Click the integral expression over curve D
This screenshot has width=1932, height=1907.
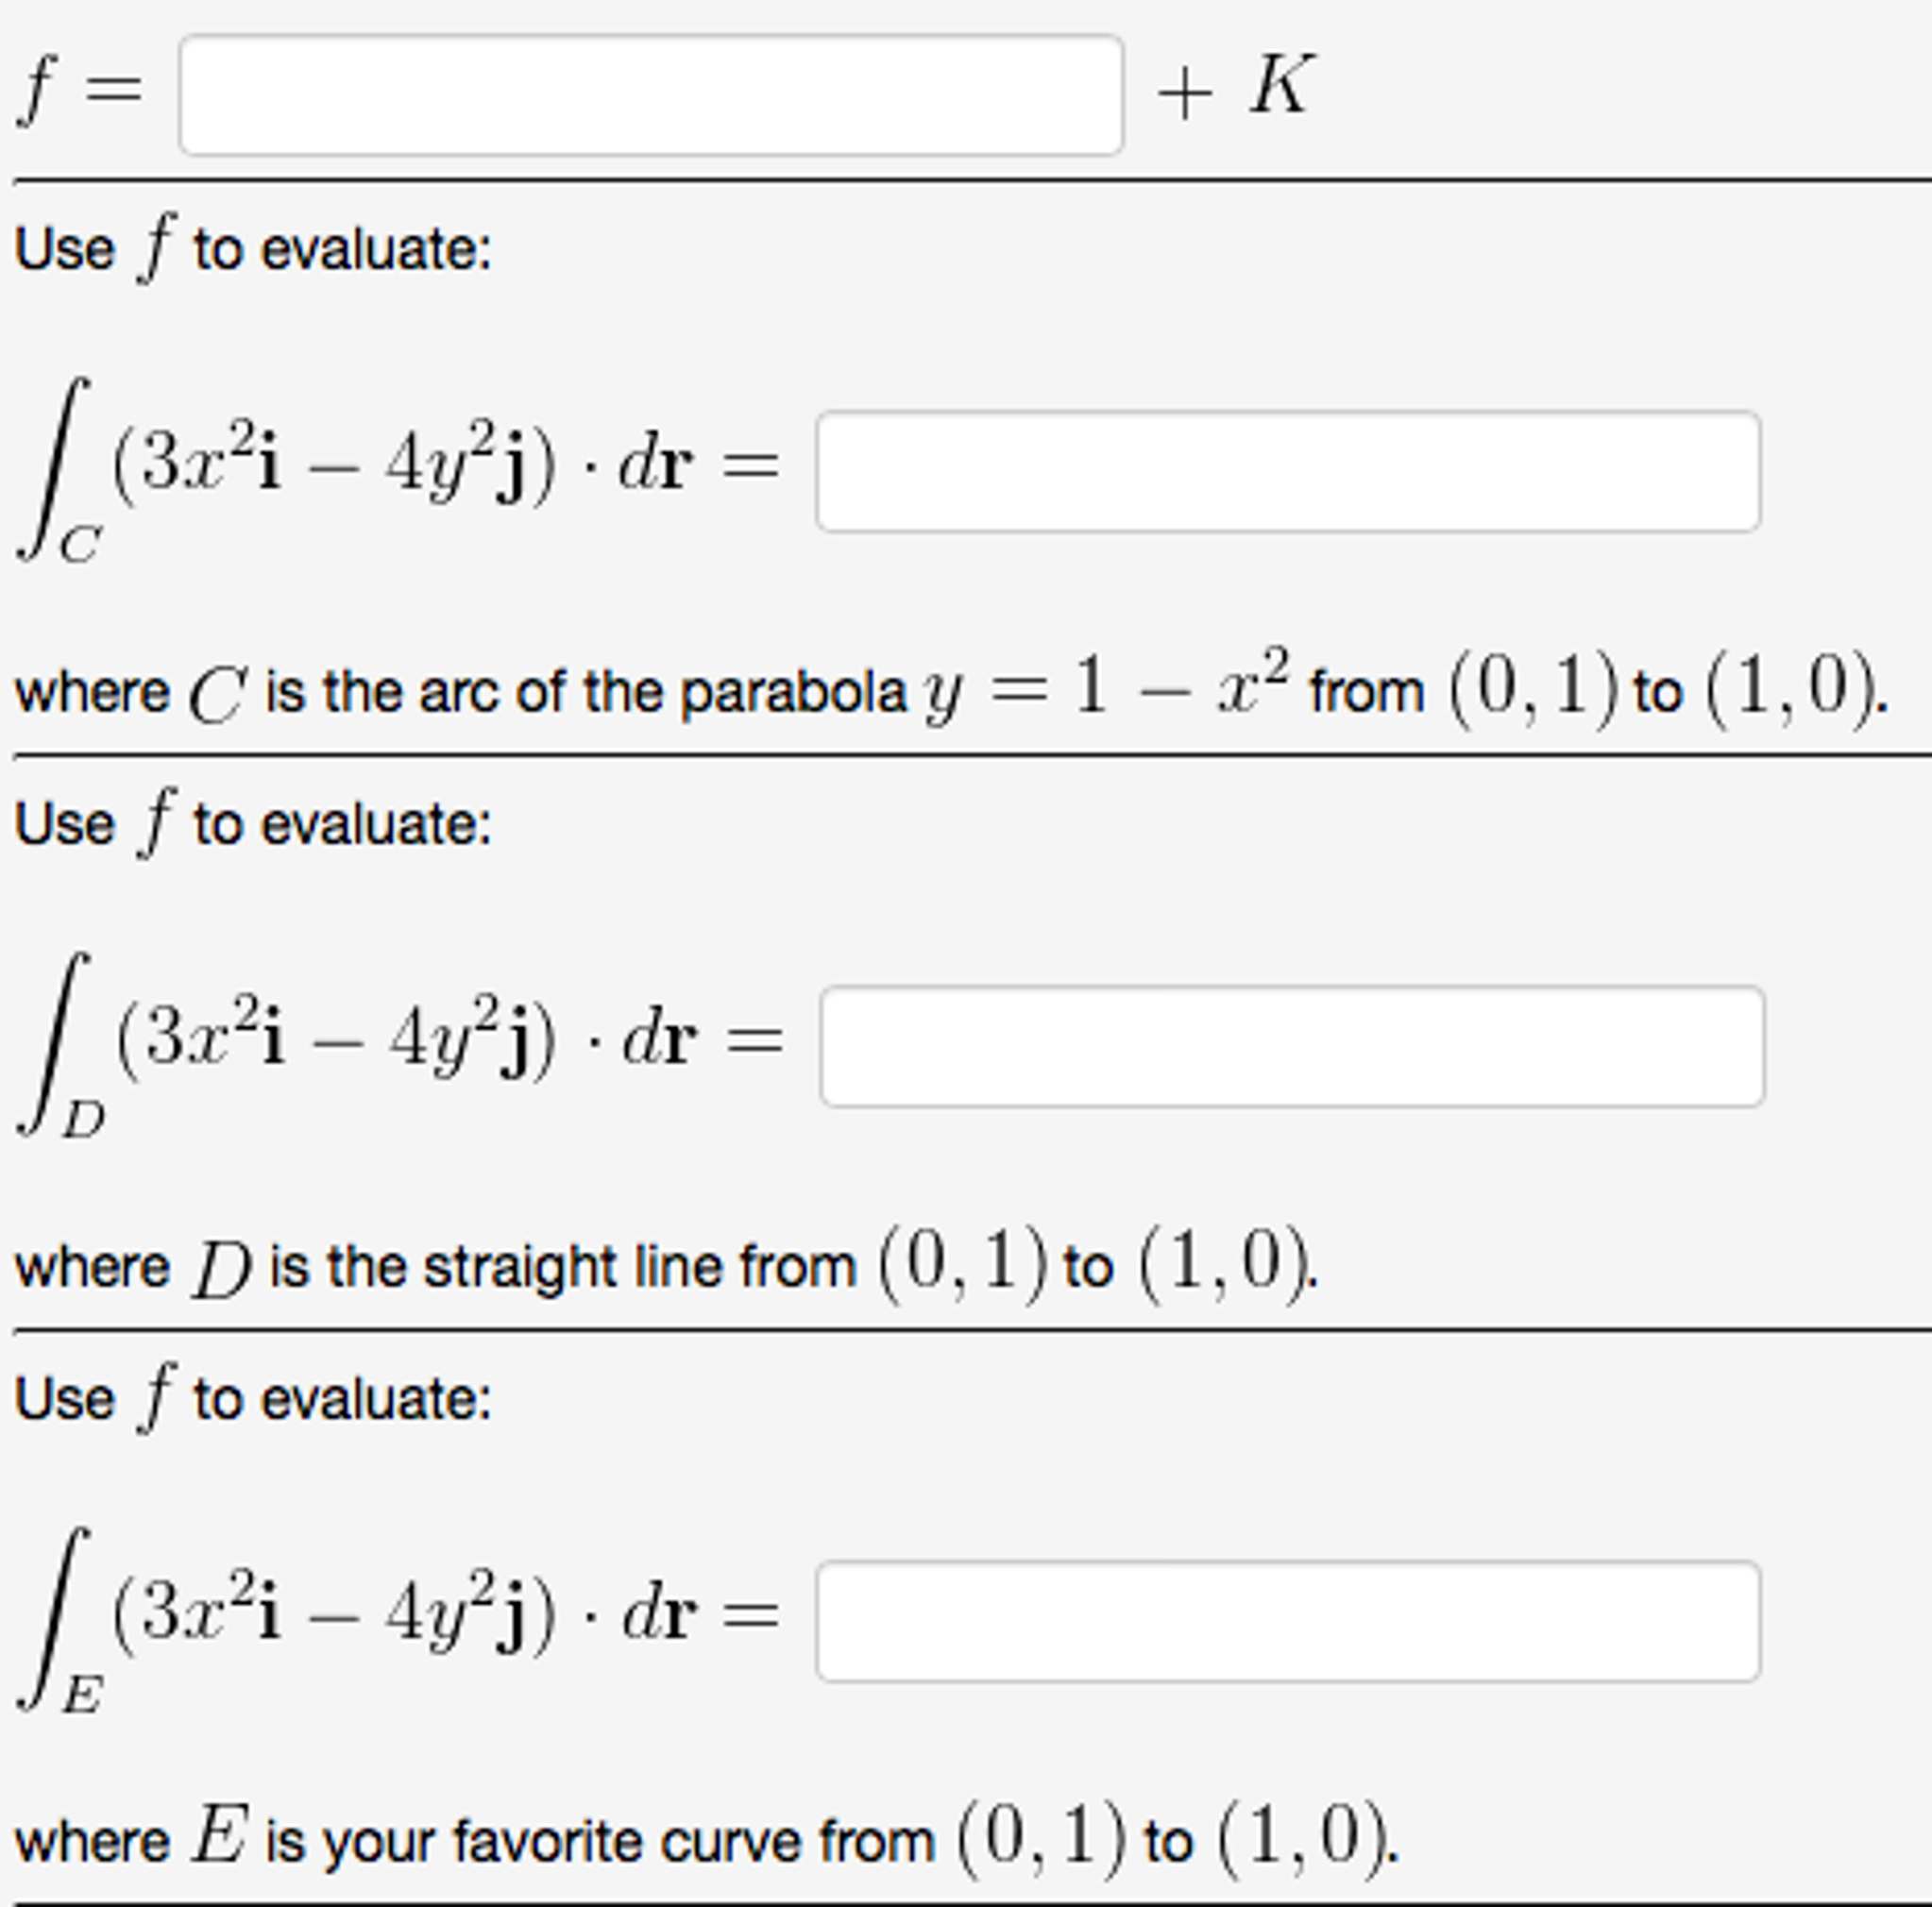point(400,1043)
